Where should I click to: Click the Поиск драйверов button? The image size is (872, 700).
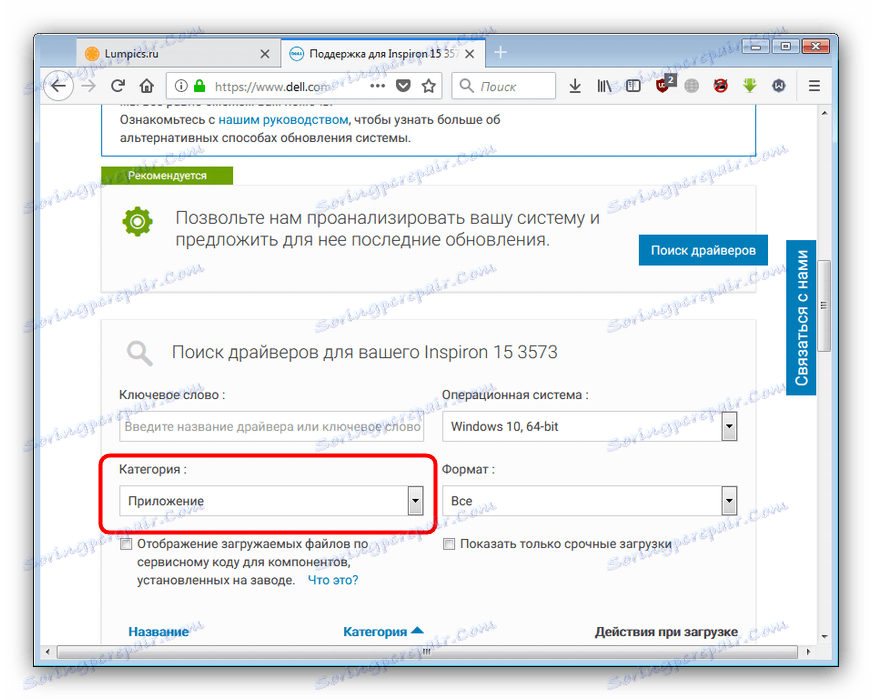pyautogui.click(x=703, y=250)
